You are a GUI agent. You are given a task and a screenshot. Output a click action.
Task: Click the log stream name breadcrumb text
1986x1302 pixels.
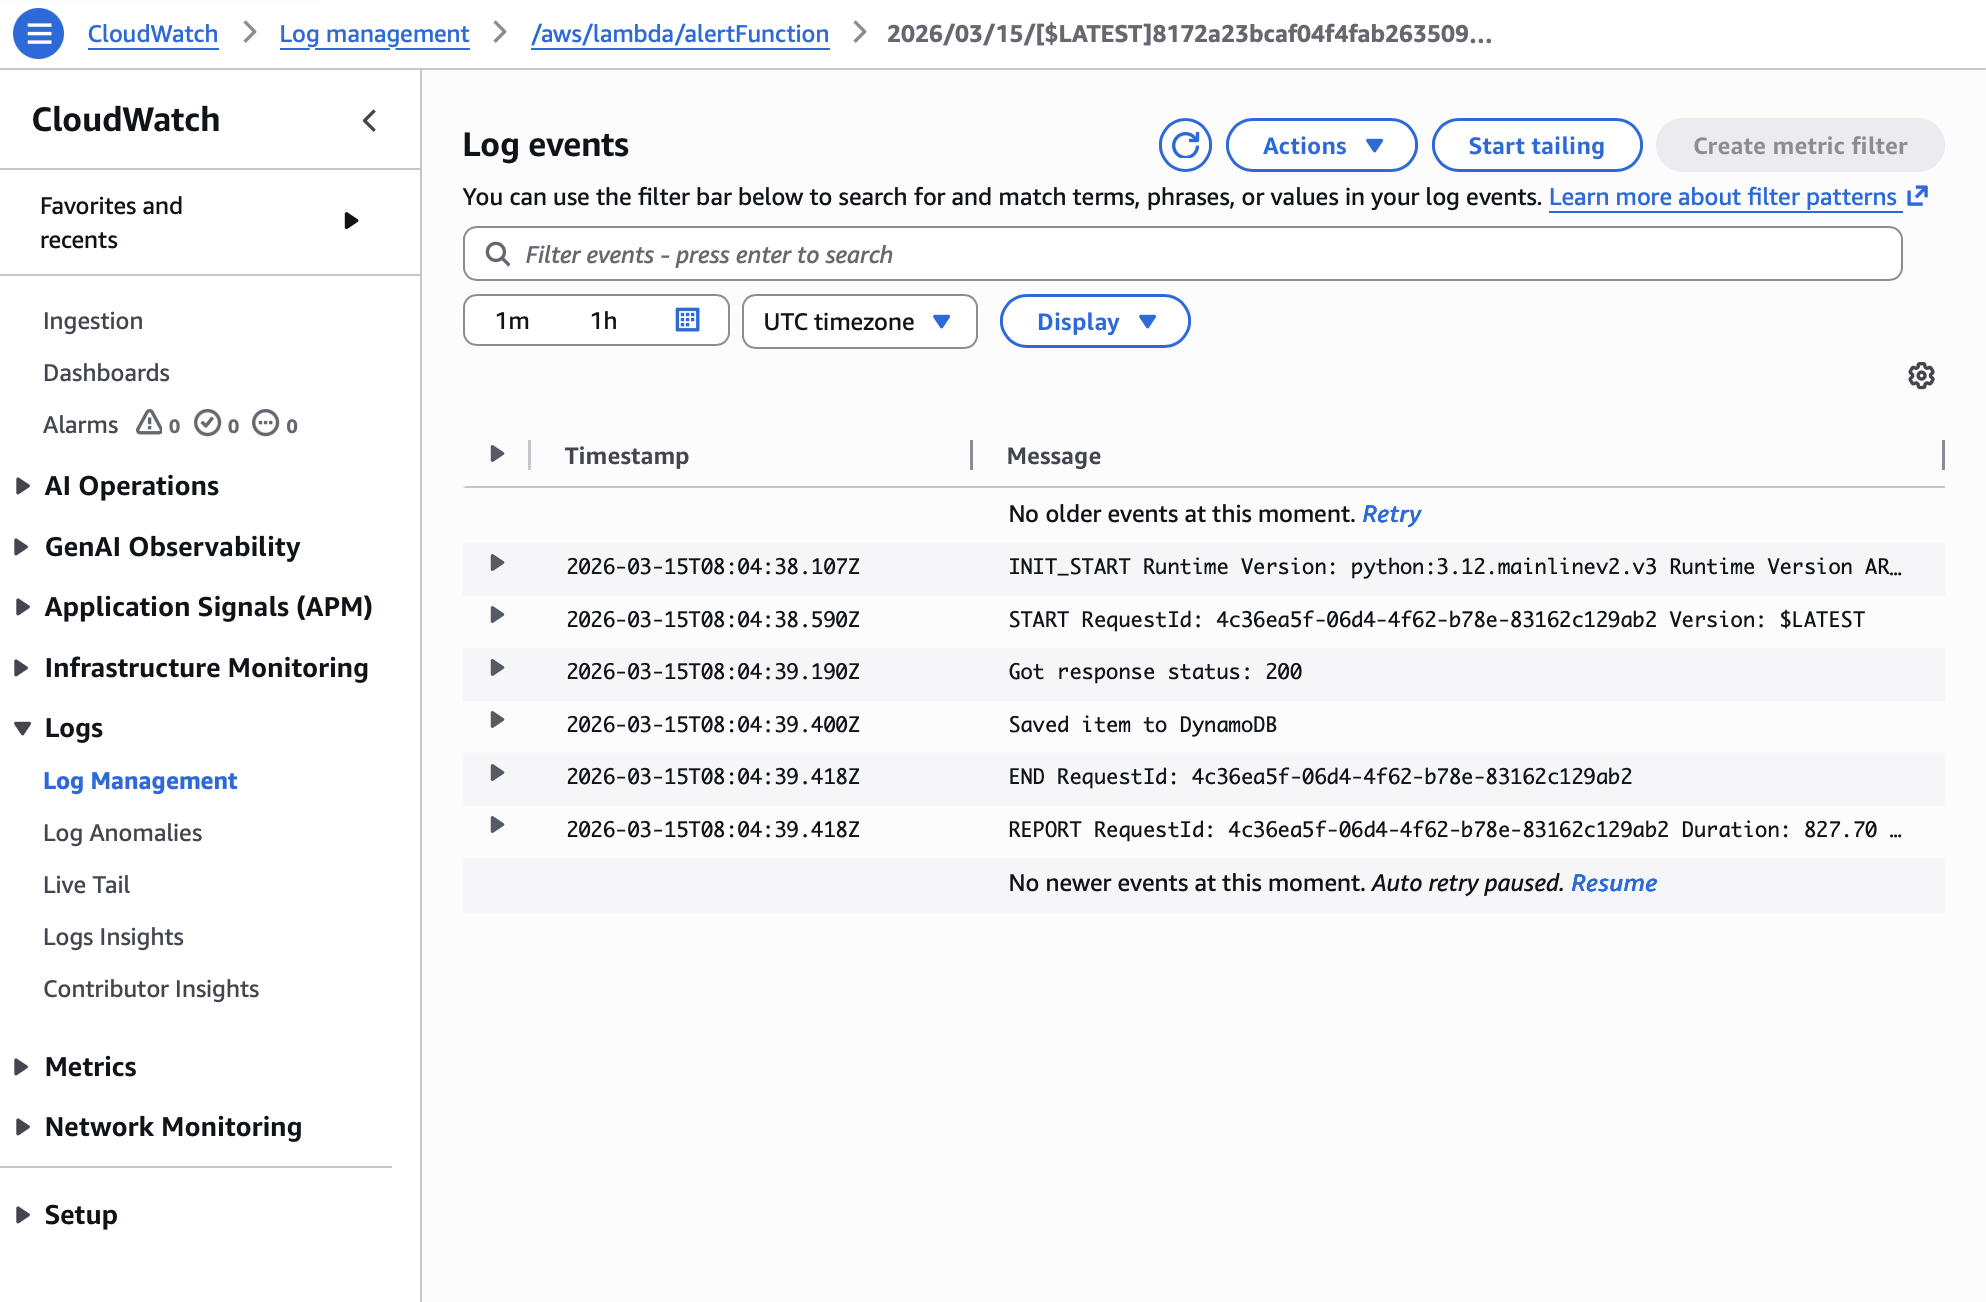point(1189,33)
